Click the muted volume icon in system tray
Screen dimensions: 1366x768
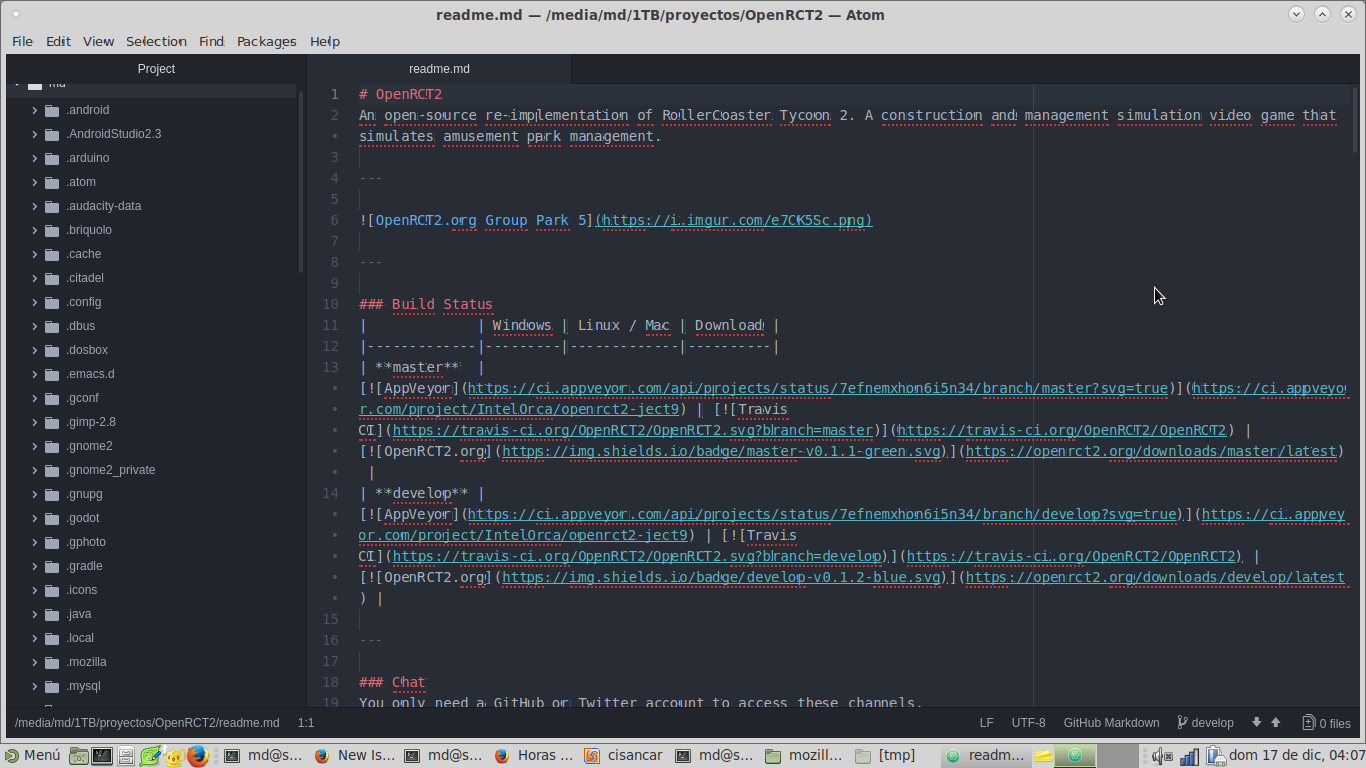[1162, 756]
